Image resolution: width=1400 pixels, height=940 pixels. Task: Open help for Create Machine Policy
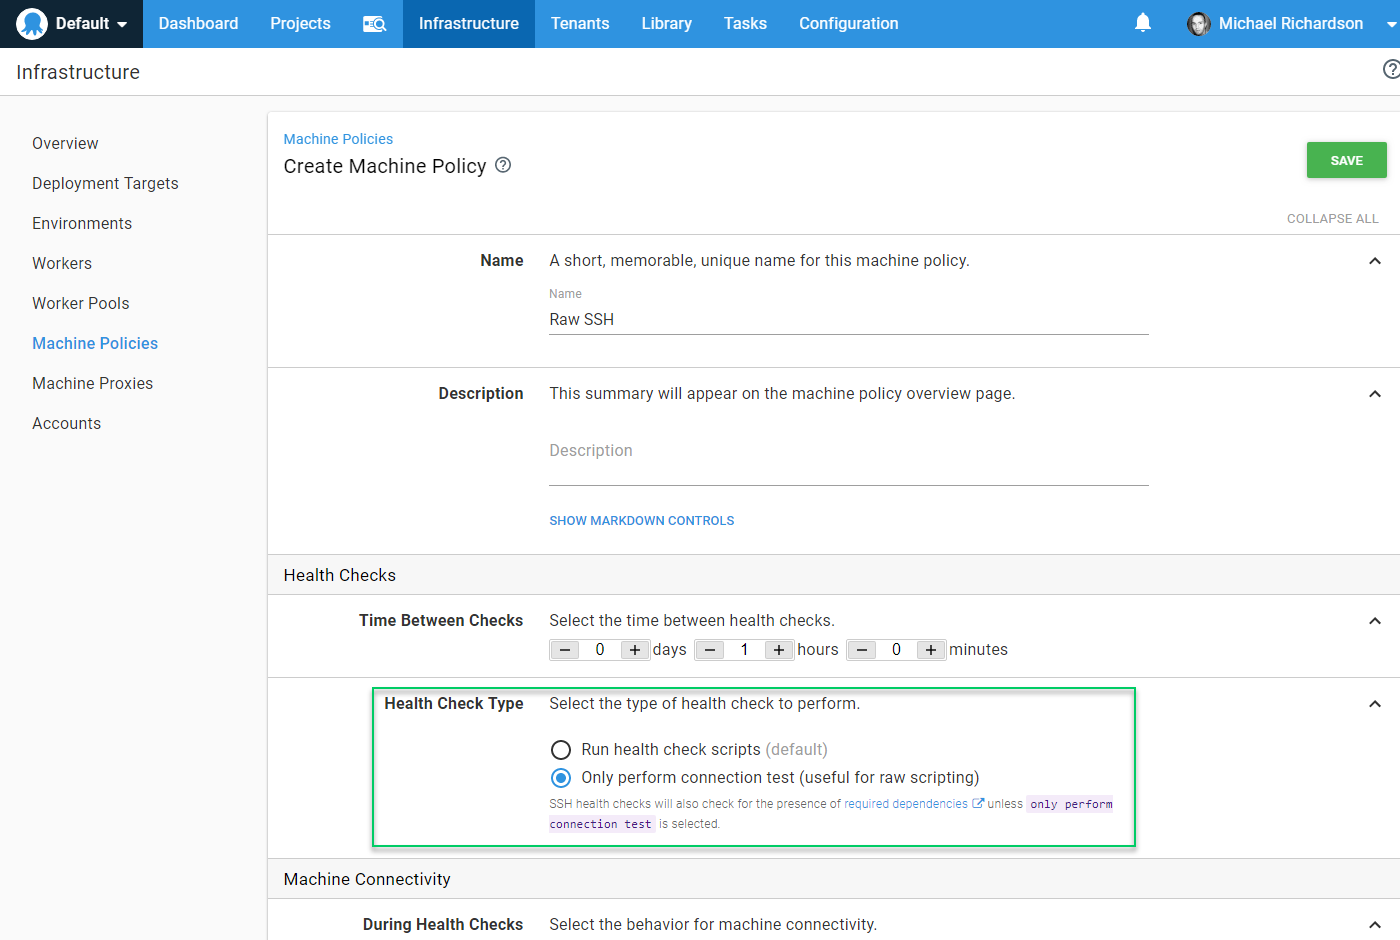click(503, 165)
